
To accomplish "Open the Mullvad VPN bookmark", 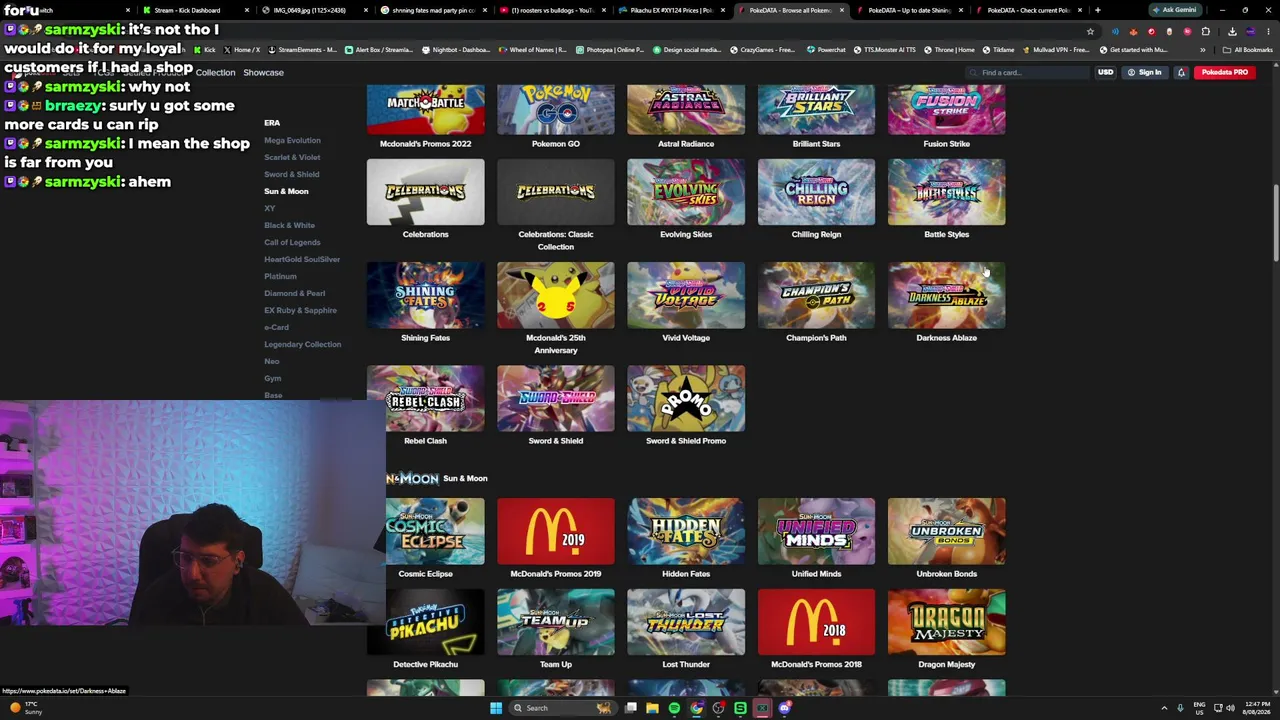I will (x=1055, y=50).
